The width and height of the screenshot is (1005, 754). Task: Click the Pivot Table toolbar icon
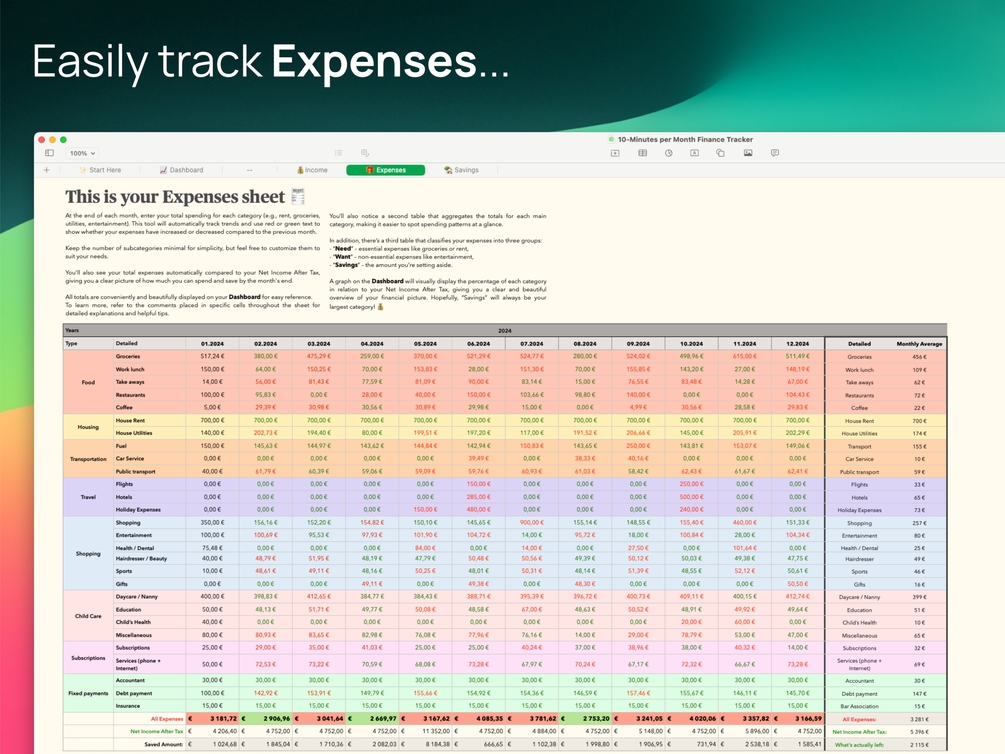point(365,153)
